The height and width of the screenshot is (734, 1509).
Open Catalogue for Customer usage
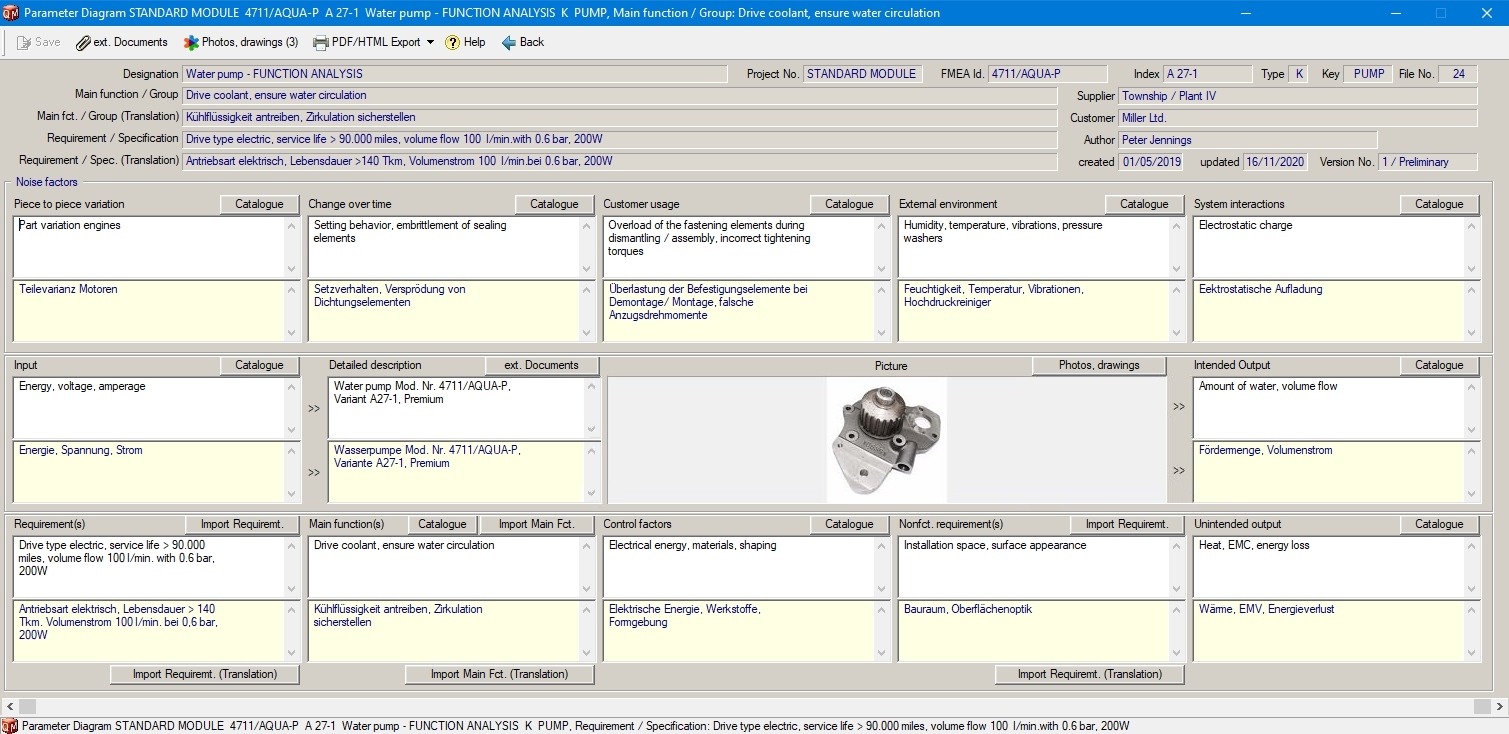[849, 204]
